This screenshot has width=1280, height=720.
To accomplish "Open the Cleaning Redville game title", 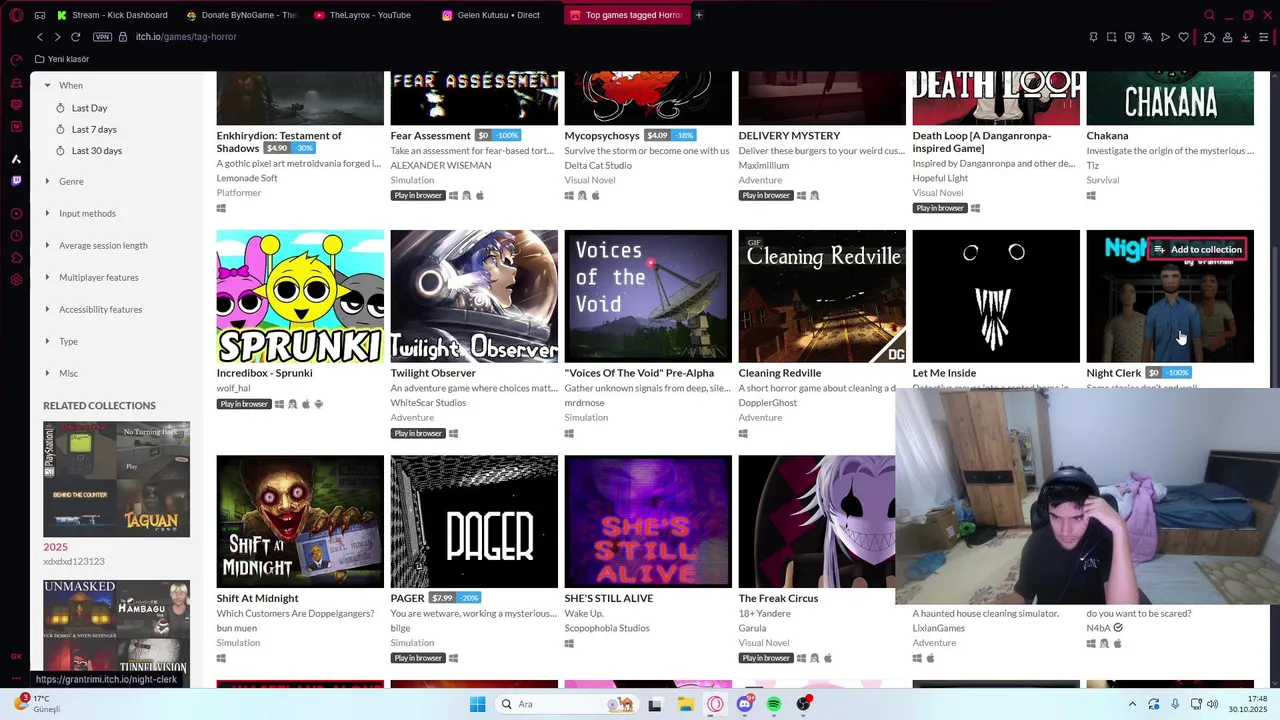I will point(780,373).
